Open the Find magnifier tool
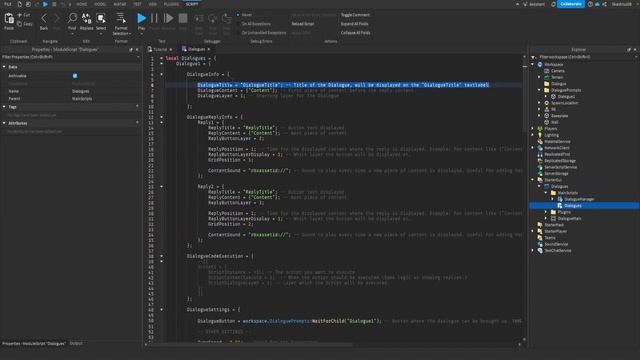The image size is (640, 360). pos(72,18)
